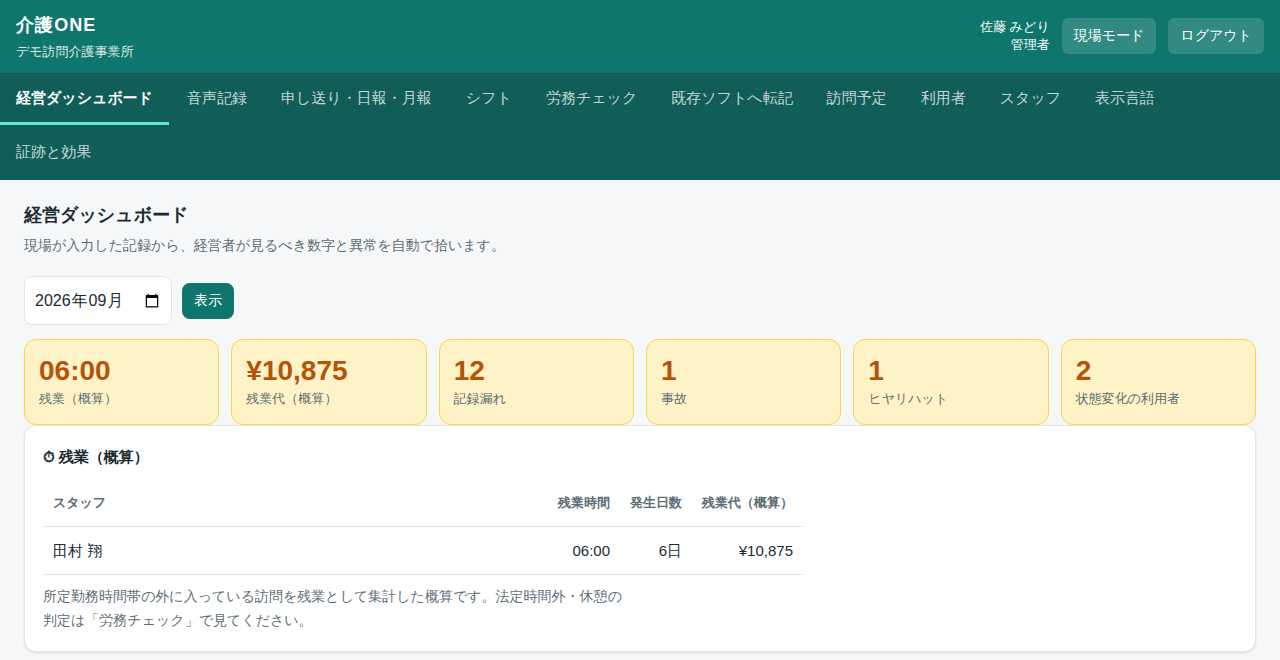
Task: Click the 介護ONE app title
Action: (x=56, y=26)
